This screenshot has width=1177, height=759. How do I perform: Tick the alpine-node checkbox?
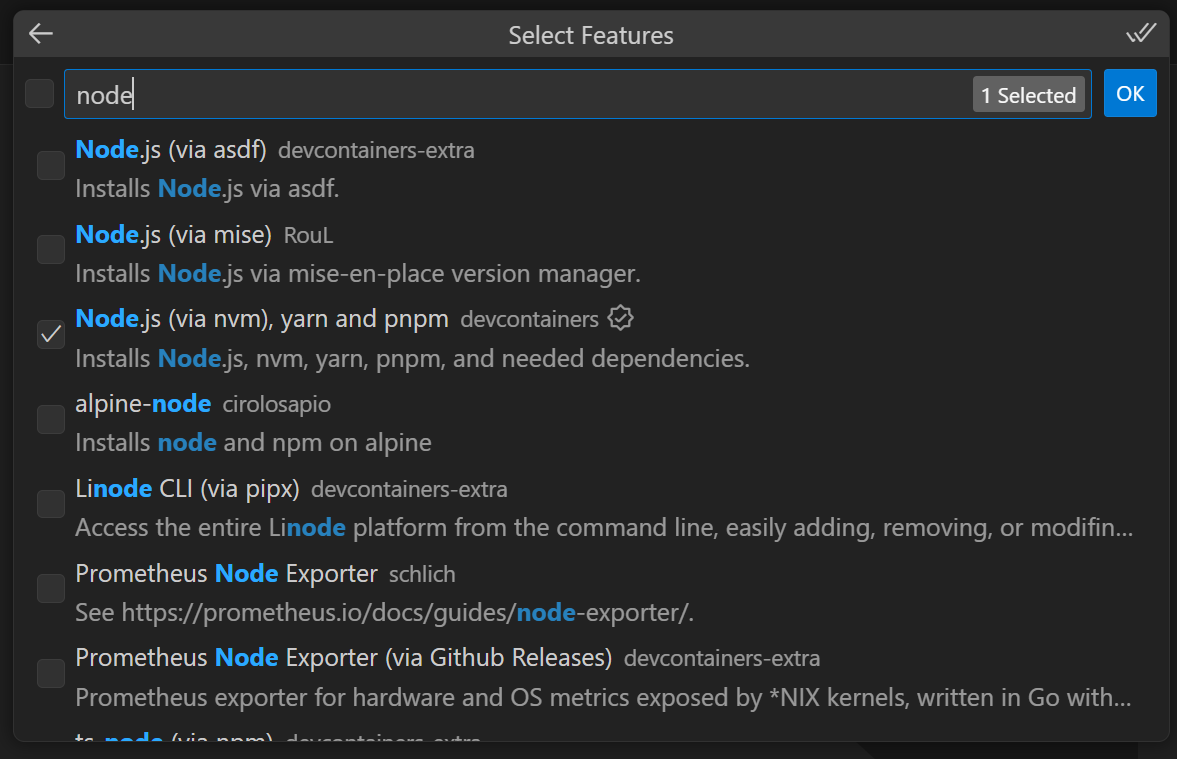click(x=51, y=420)
